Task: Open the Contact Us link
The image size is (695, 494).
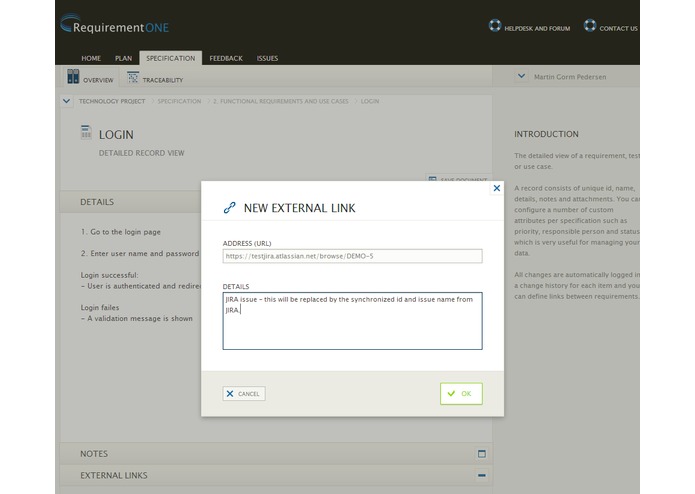Action: point(618,28)
